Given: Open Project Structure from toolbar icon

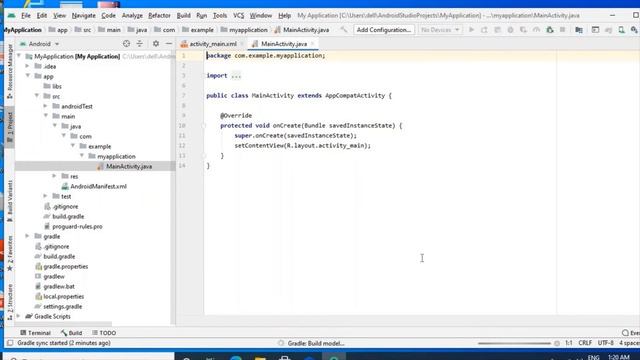Looking at the screenshot, I should click(579, 30).
